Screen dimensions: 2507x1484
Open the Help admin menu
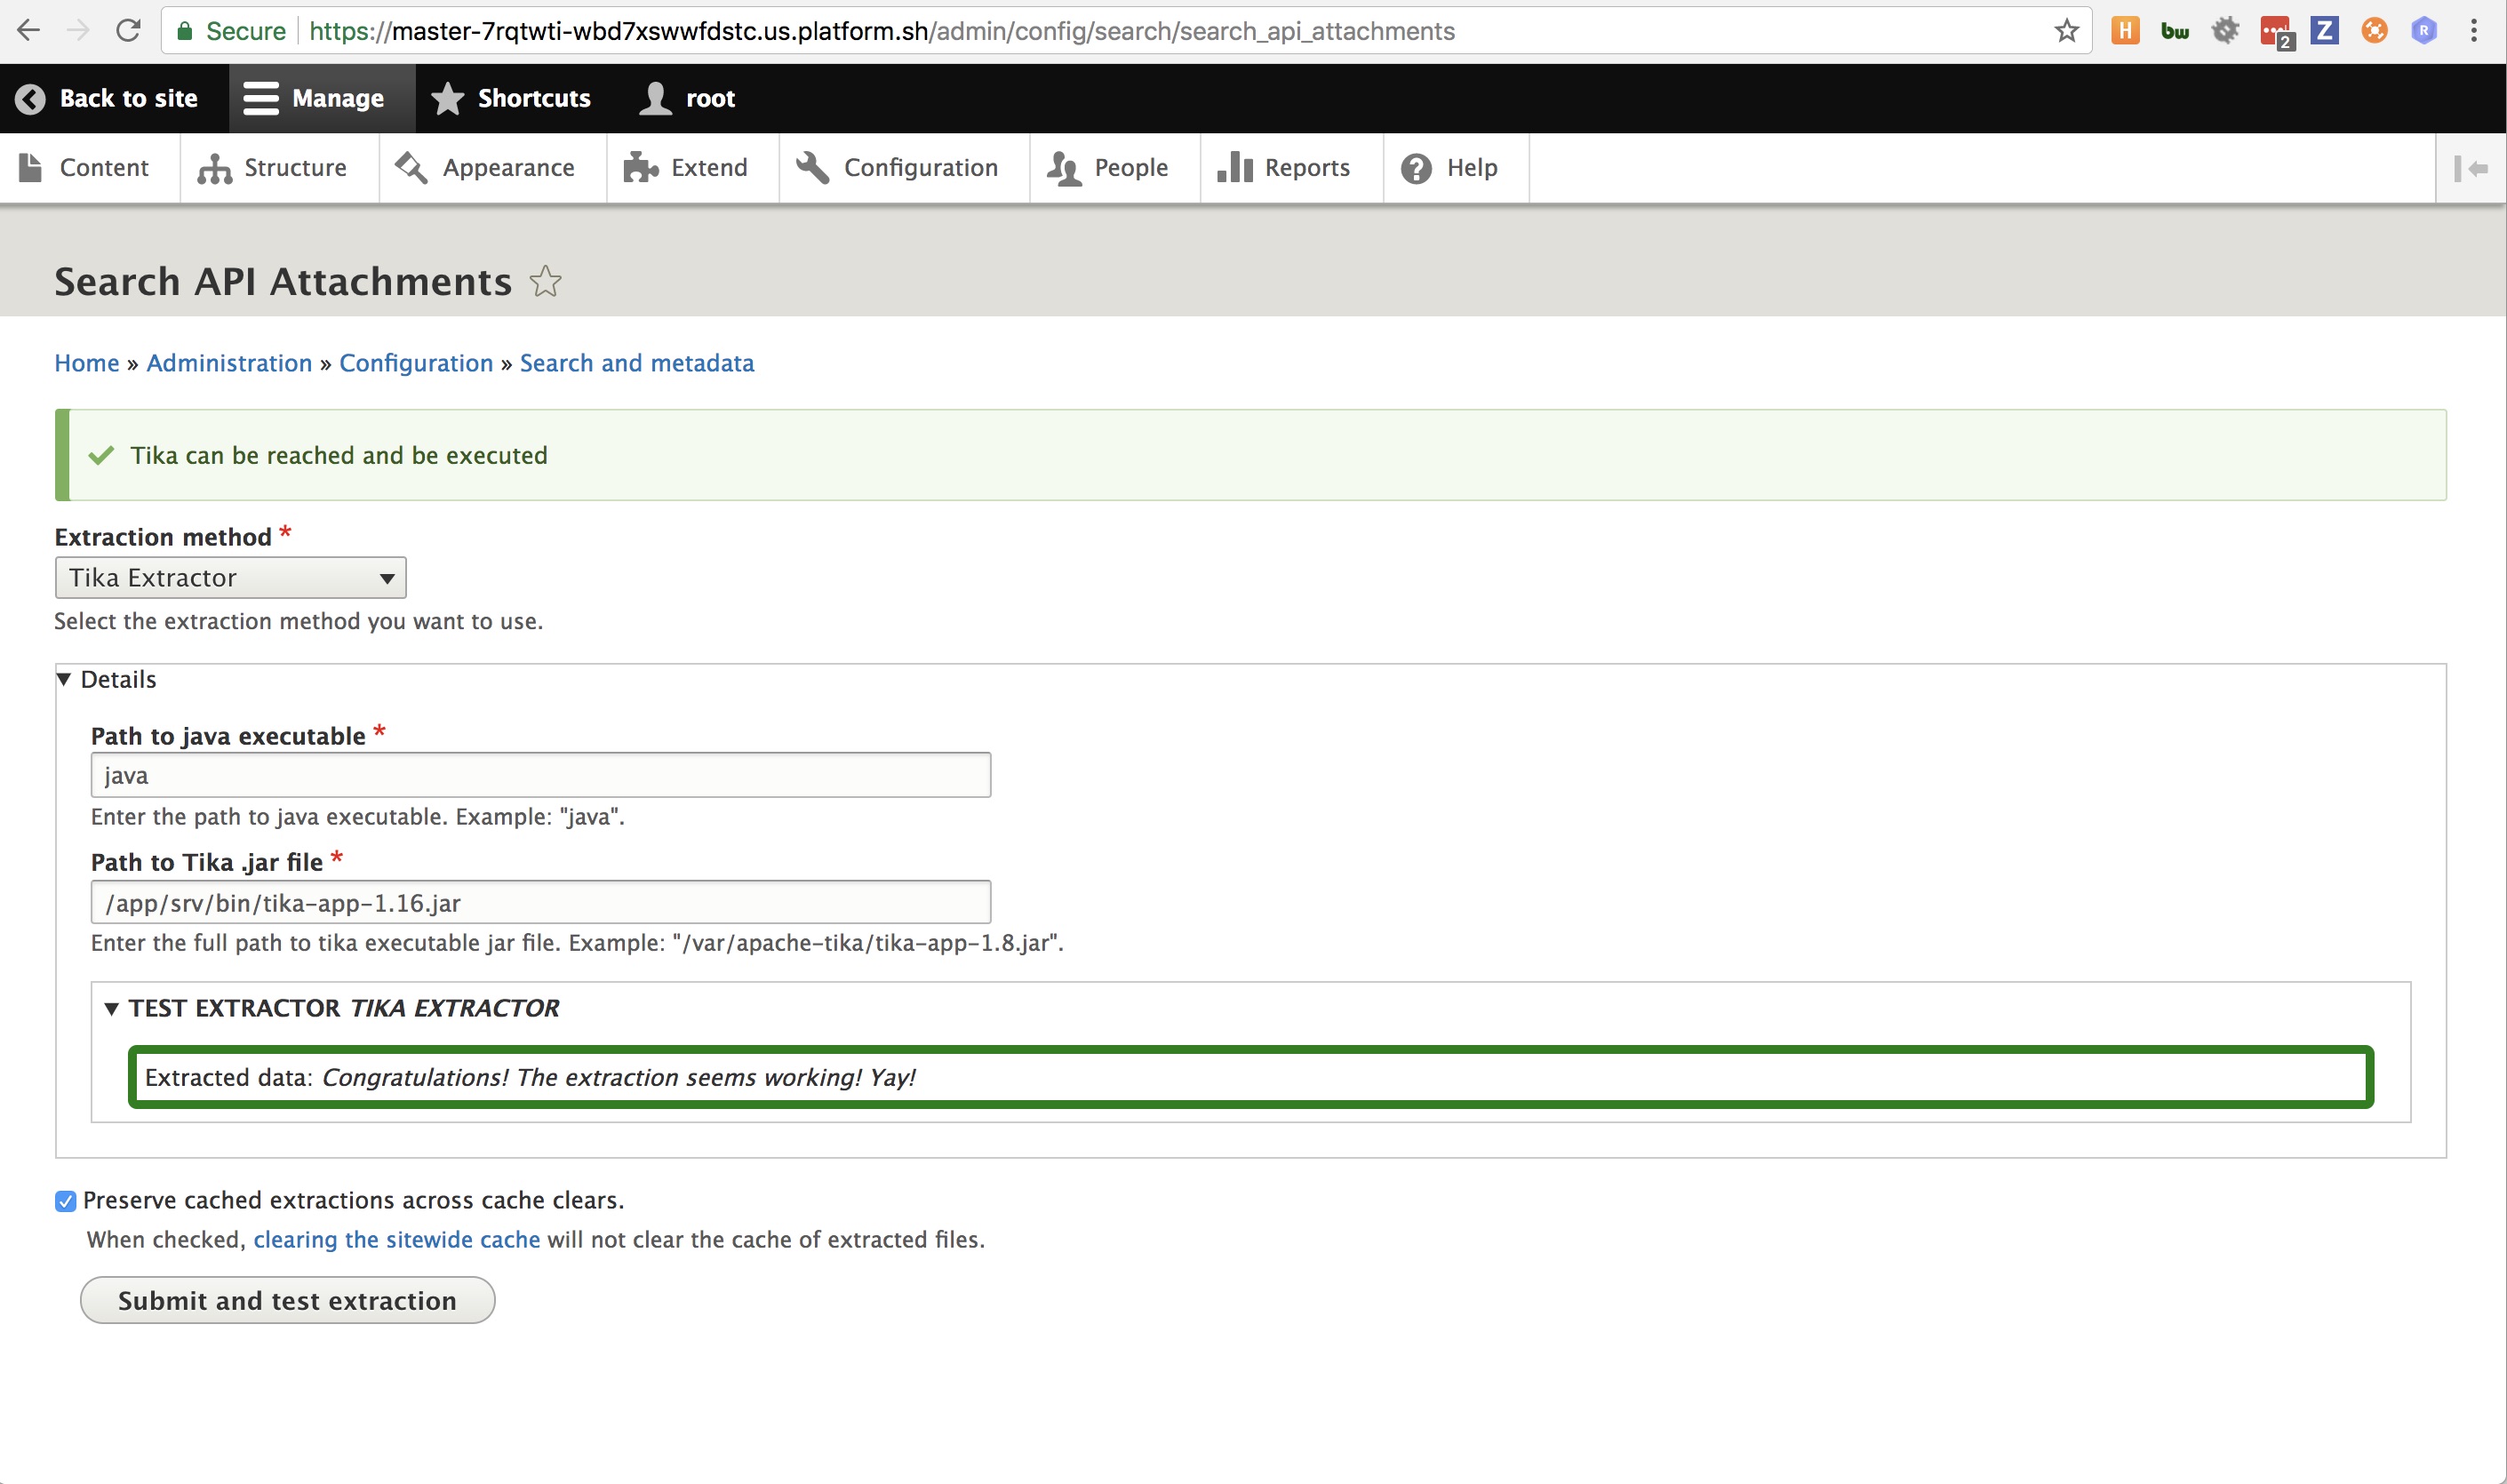pyautogui.click(x=1456, y=168)
